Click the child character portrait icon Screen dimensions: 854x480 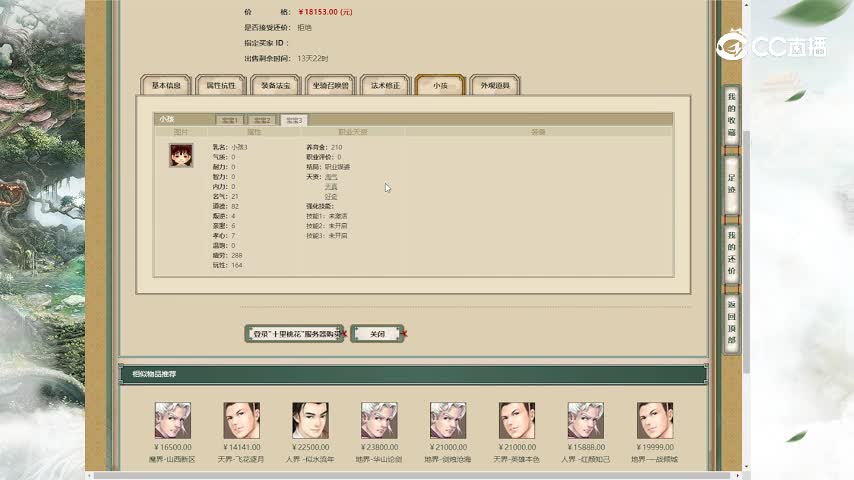tap(181, 155)
